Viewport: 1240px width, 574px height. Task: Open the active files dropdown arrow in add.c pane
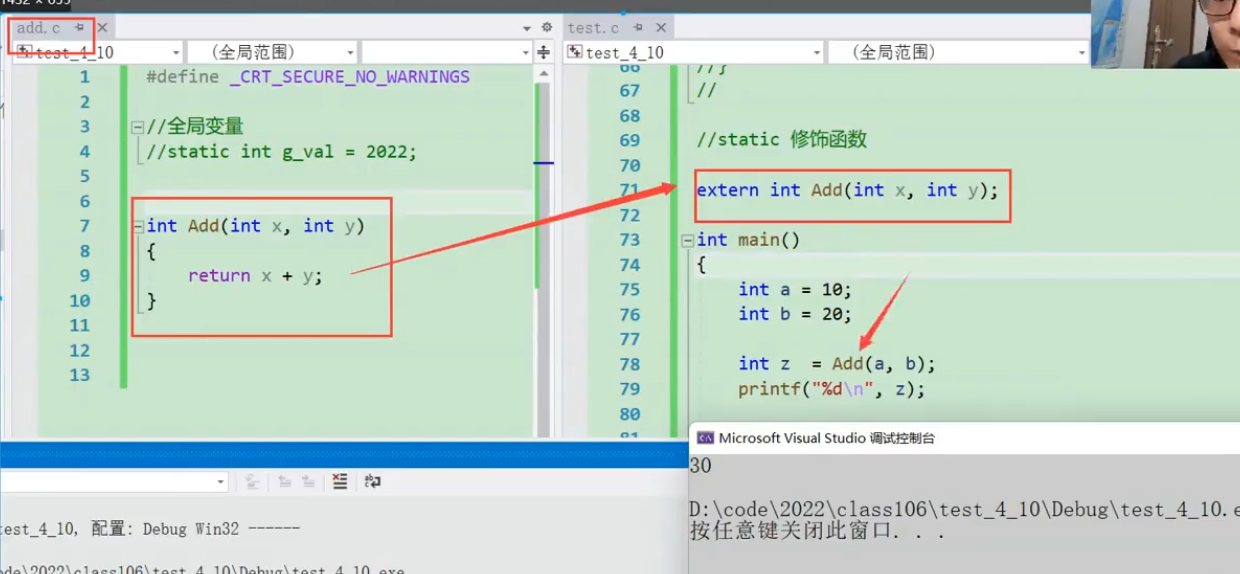(x=527, y=28)
